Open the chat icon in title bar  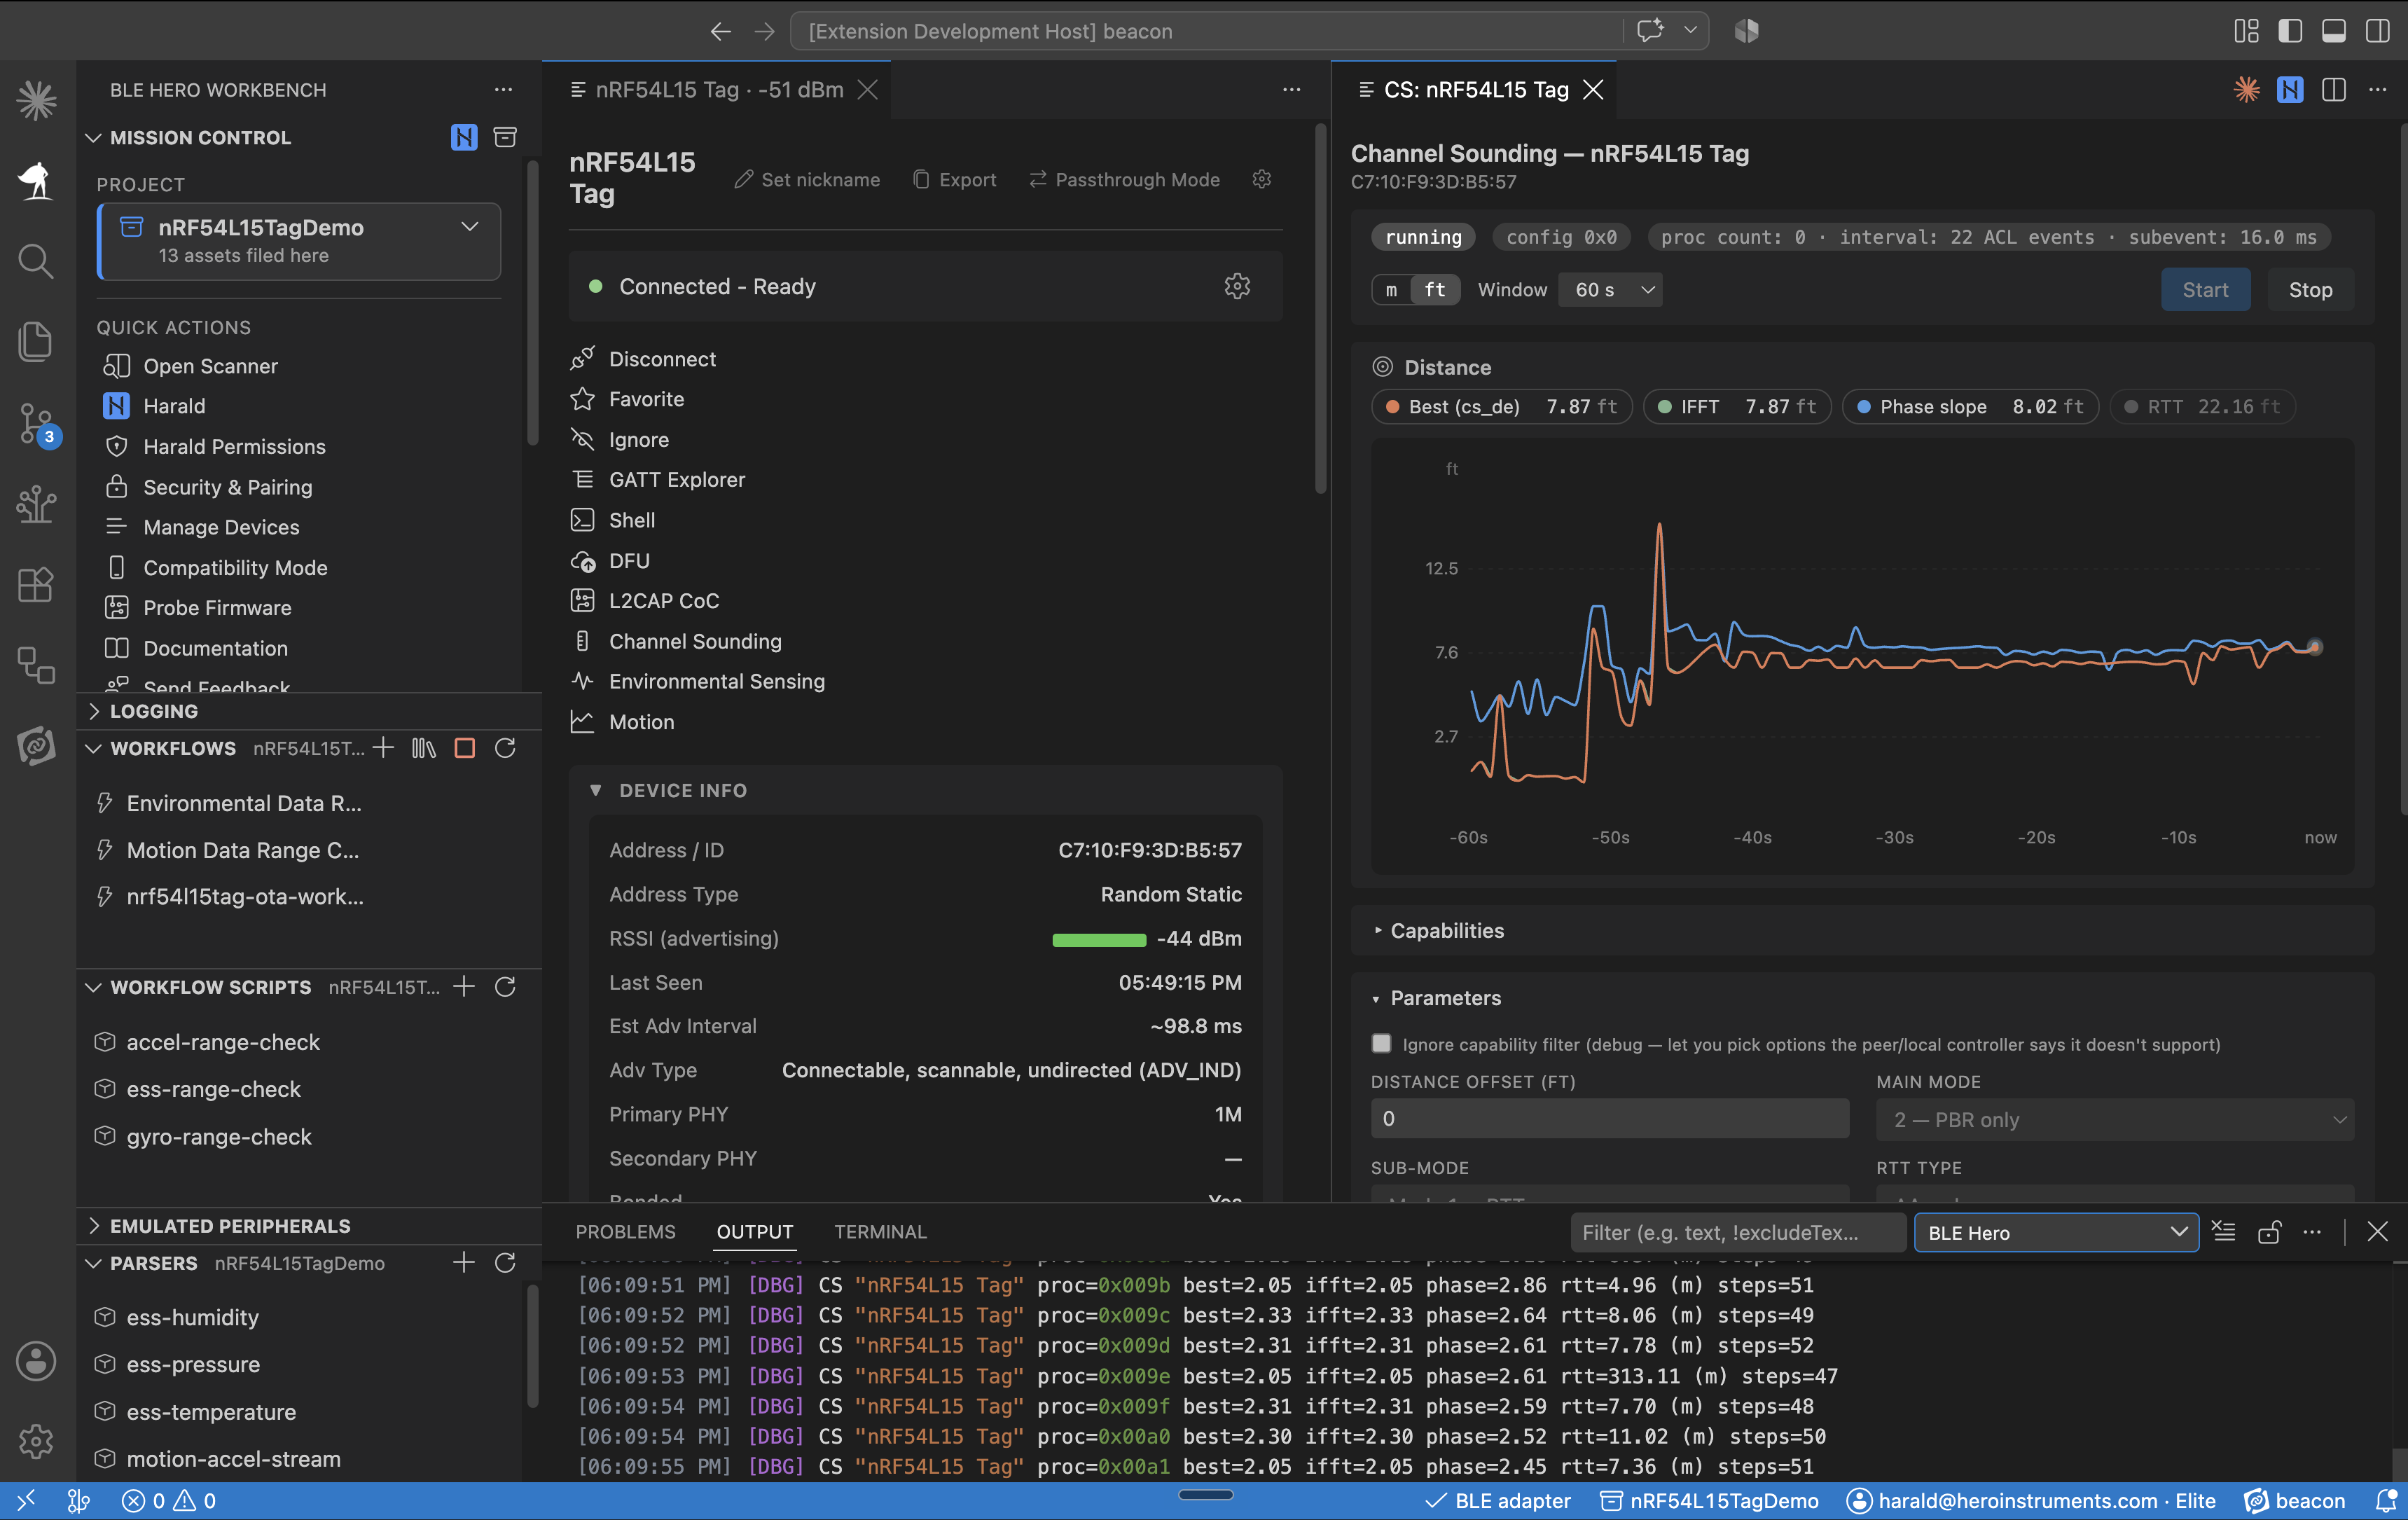(1651, 31)
